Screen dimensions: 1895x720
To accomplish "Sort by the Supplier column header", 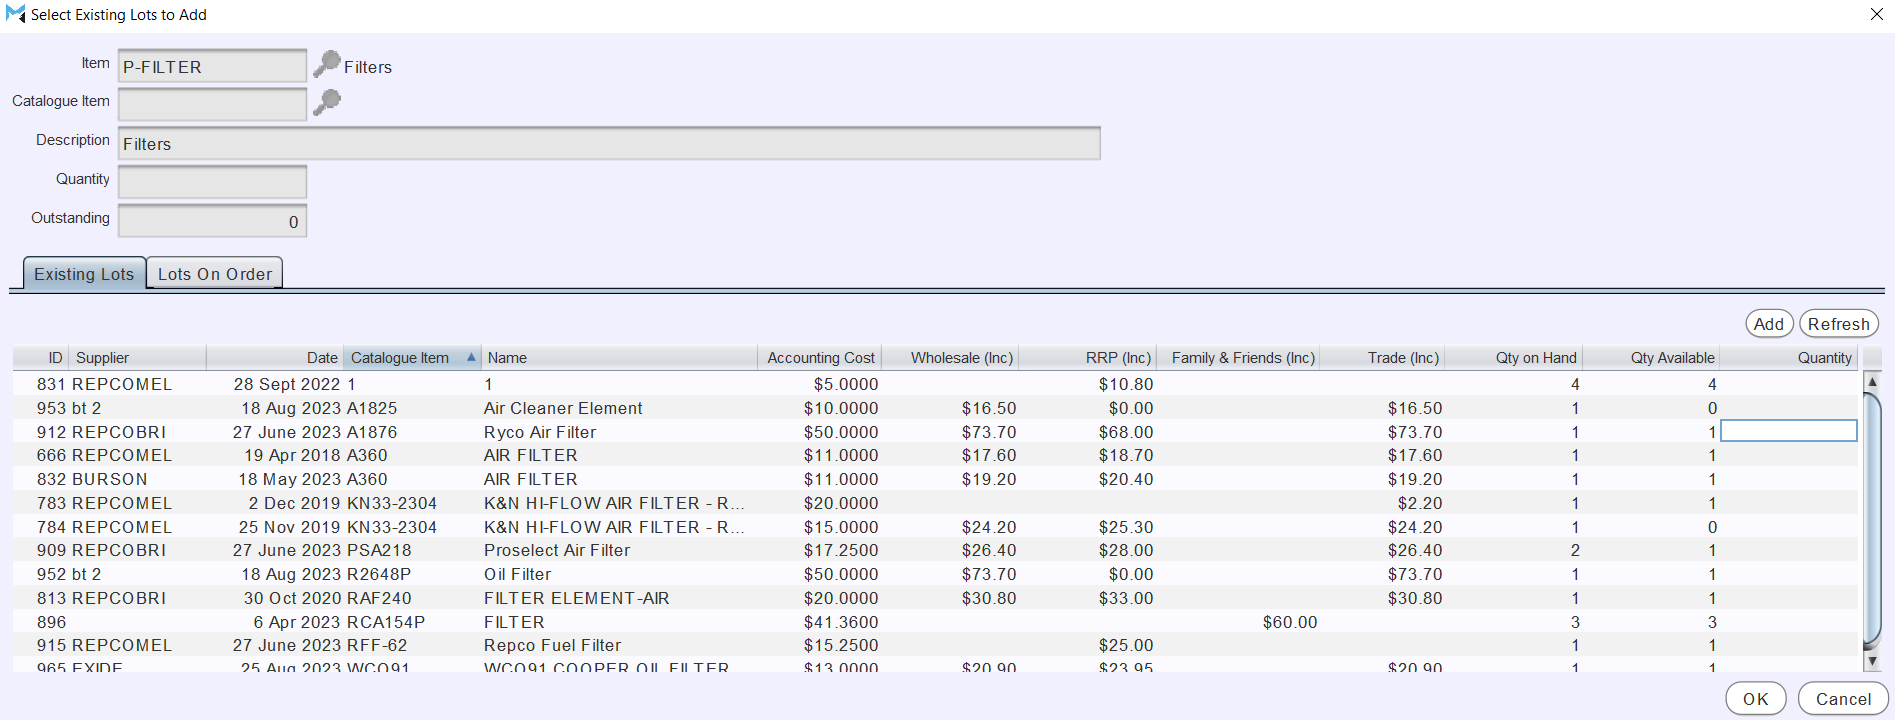I will tap(137, 357).
